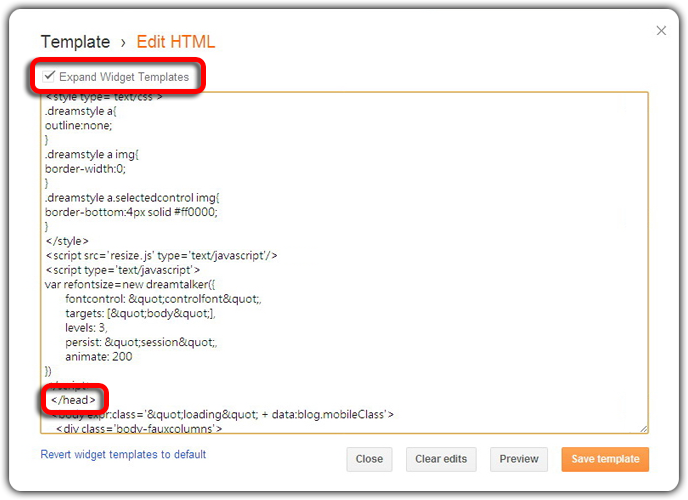Click the 'persist:' session code line

[x=141, y=343]
